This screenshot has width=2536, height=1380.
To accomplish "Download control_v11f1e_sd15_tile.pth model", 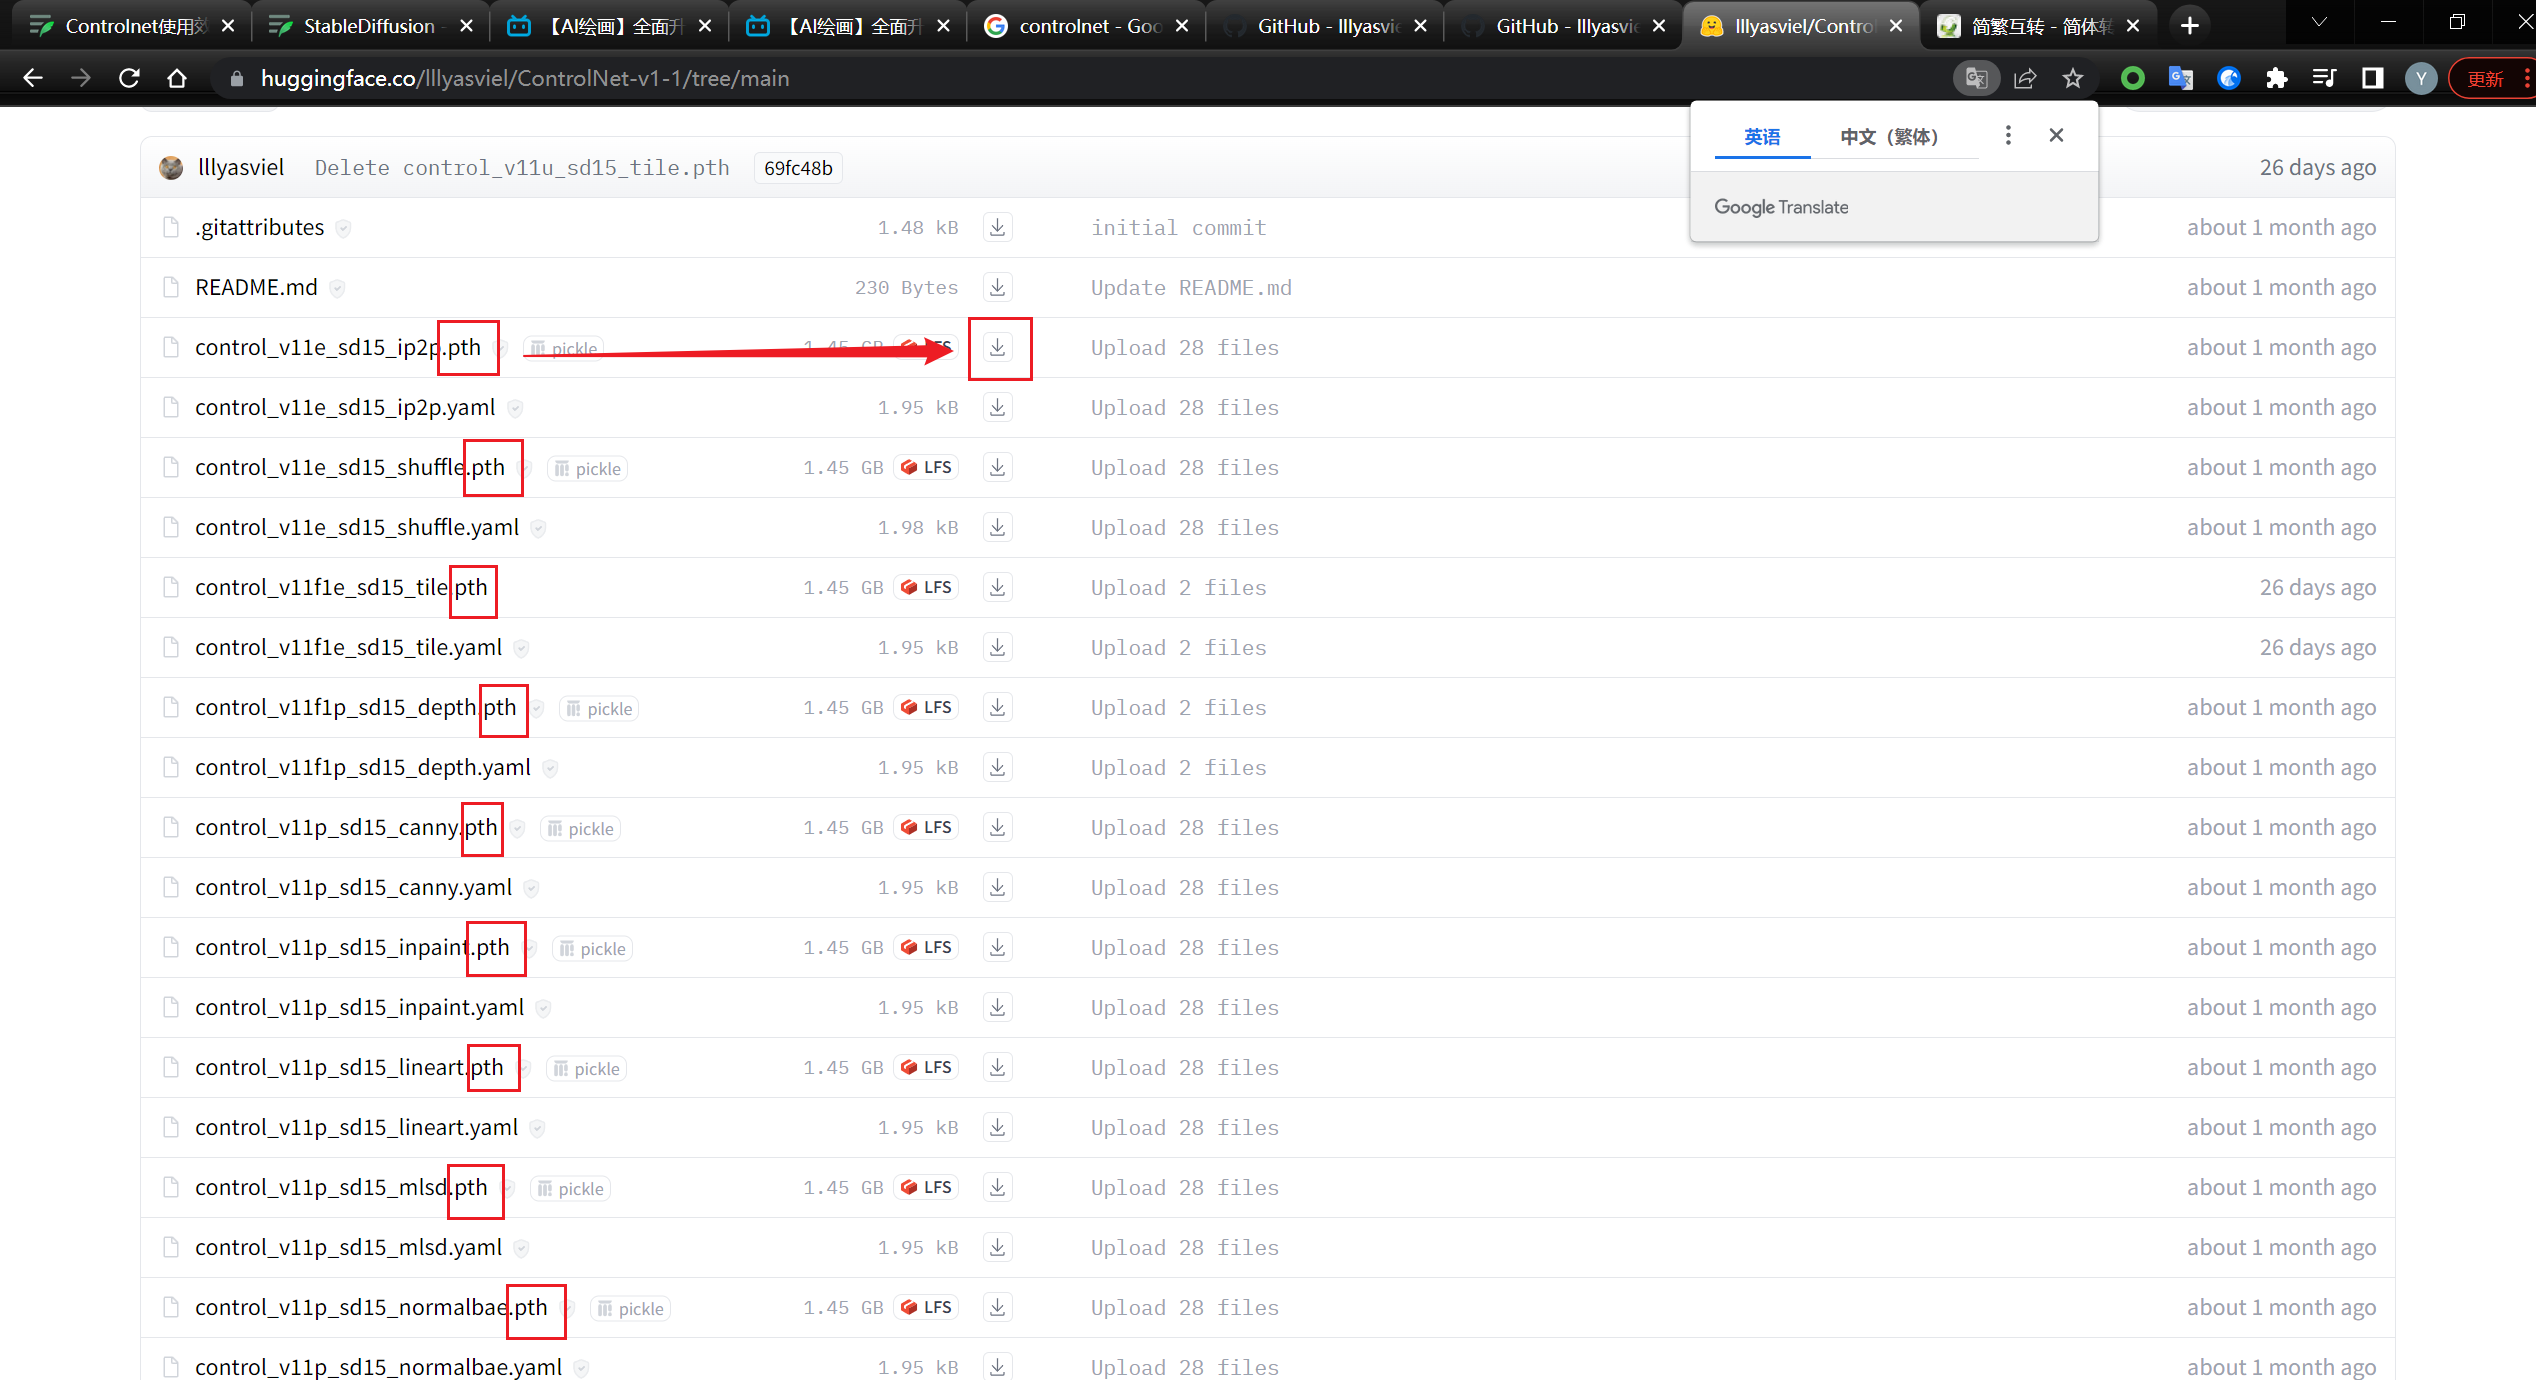I will pyautogui.click(x=997, y=588).
